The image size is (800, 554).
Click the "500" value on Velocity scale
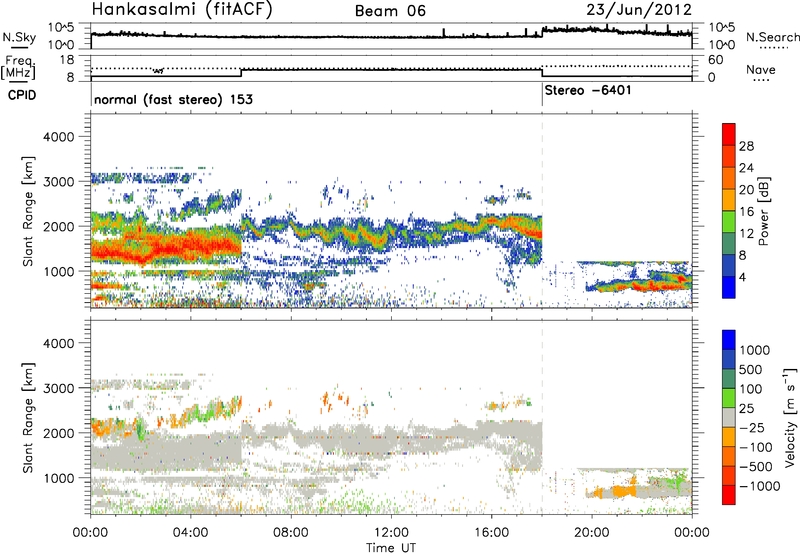(751, 370)
